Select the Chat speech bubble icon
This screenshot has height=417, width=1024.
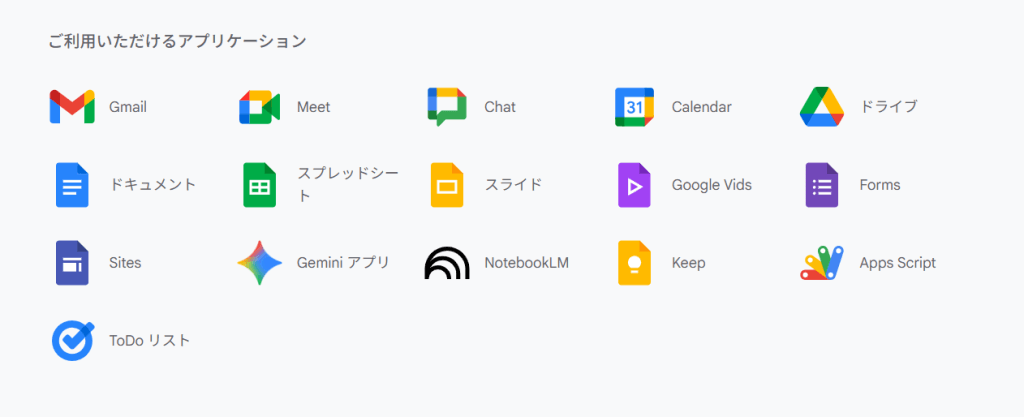(447, 106)
